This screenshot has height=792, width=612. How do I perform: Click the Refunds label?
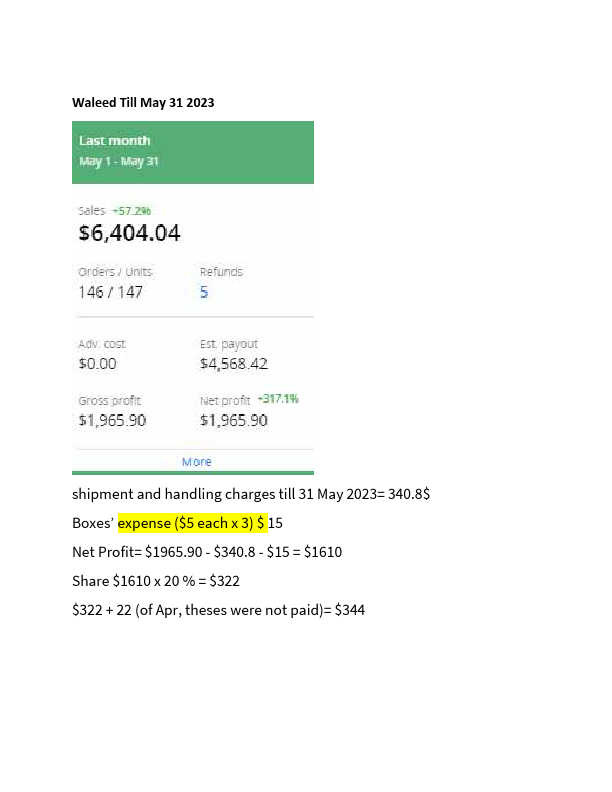(x=221, y=272)
